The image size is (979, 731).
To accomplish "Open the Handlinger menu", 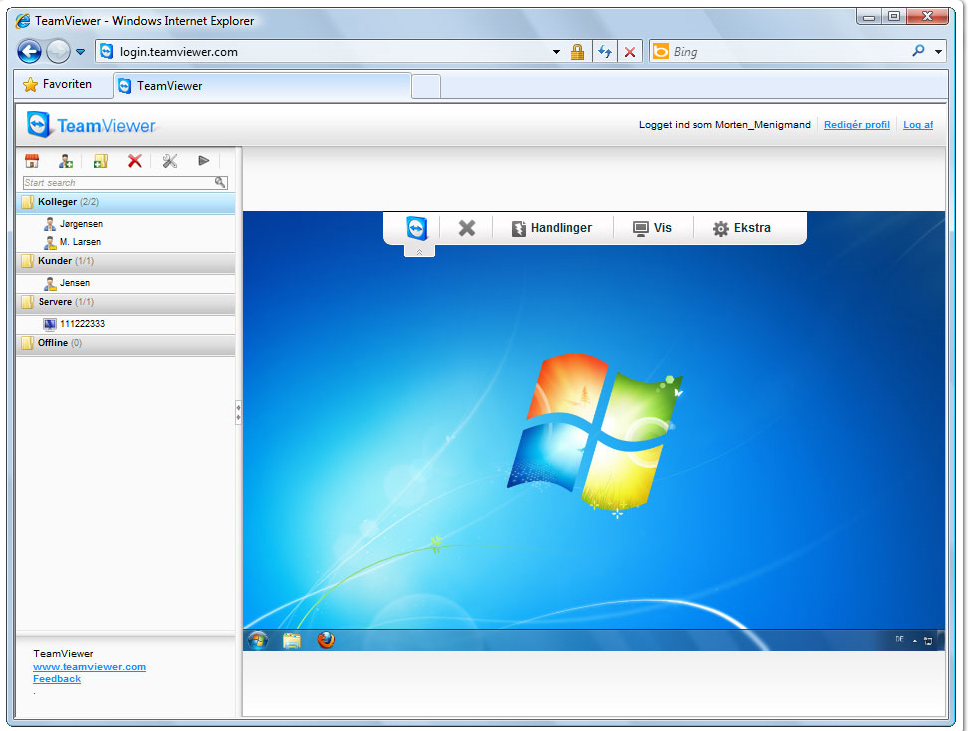I will 551,228.
